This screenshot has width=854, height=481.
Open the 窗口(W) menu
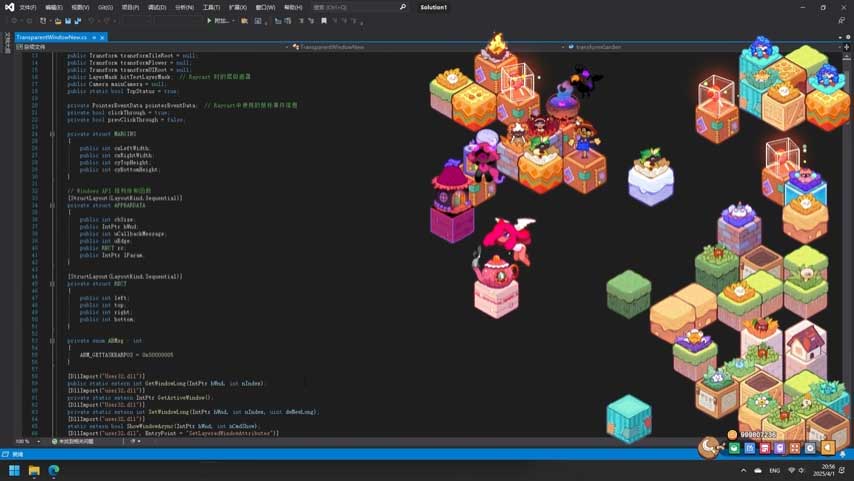[x=265, y=7]
